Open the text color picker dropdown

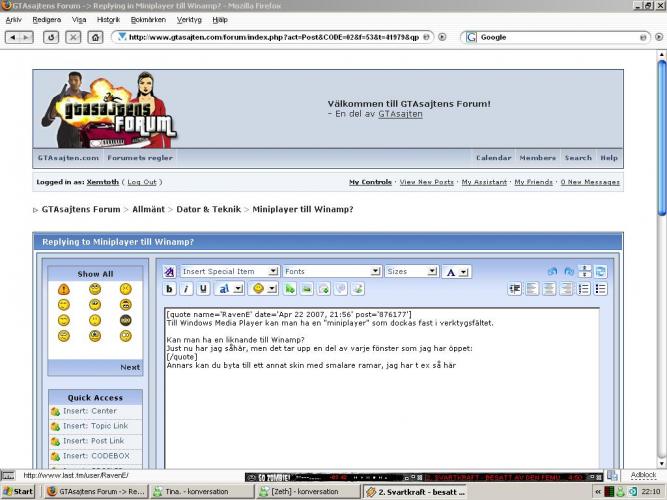tap(456, 272)
